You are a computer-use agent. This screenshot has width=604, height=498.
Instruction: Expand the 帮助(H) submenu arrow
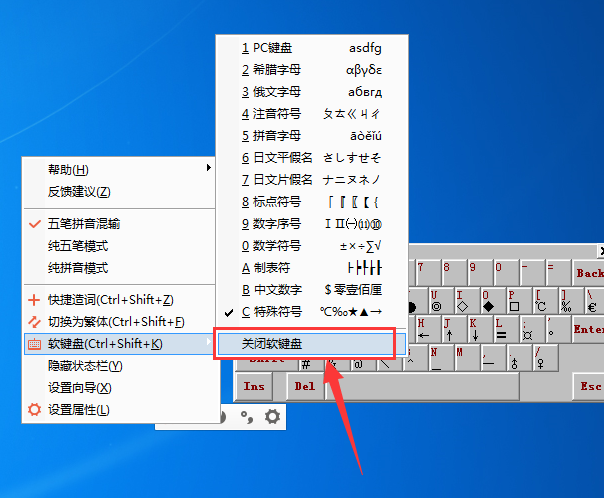tap(208, 168)
